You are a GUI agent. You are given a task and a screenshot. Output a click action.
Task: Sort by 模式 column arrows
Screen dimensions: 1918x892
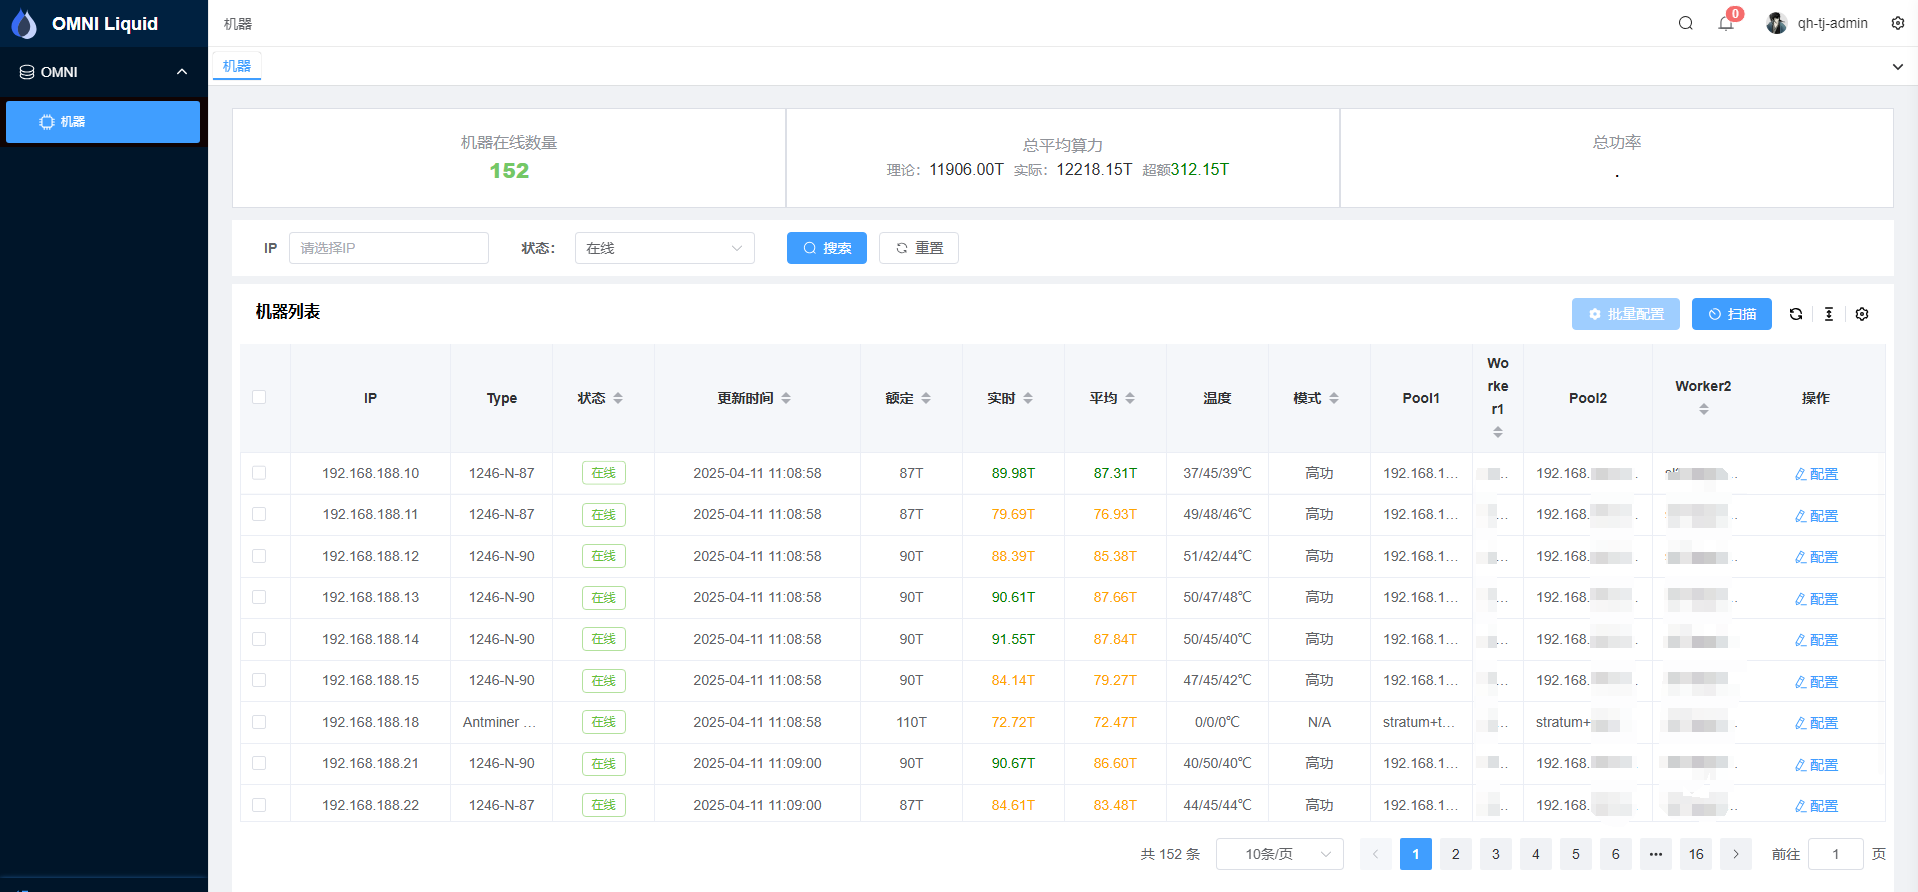point(1334,398)
